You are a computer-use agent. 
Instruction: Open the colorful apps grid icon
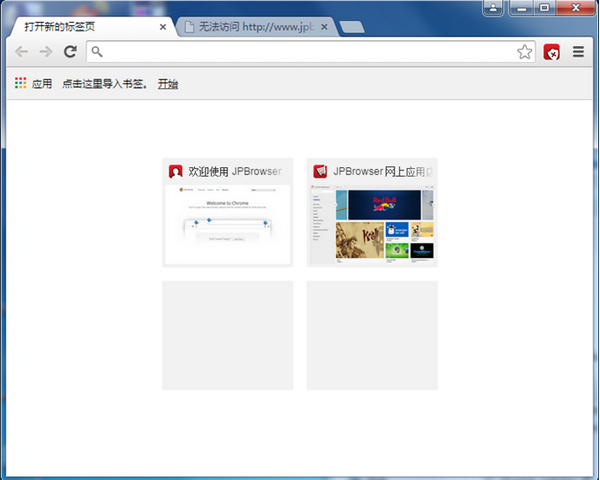pyautogui.click(x=21, y=83)
